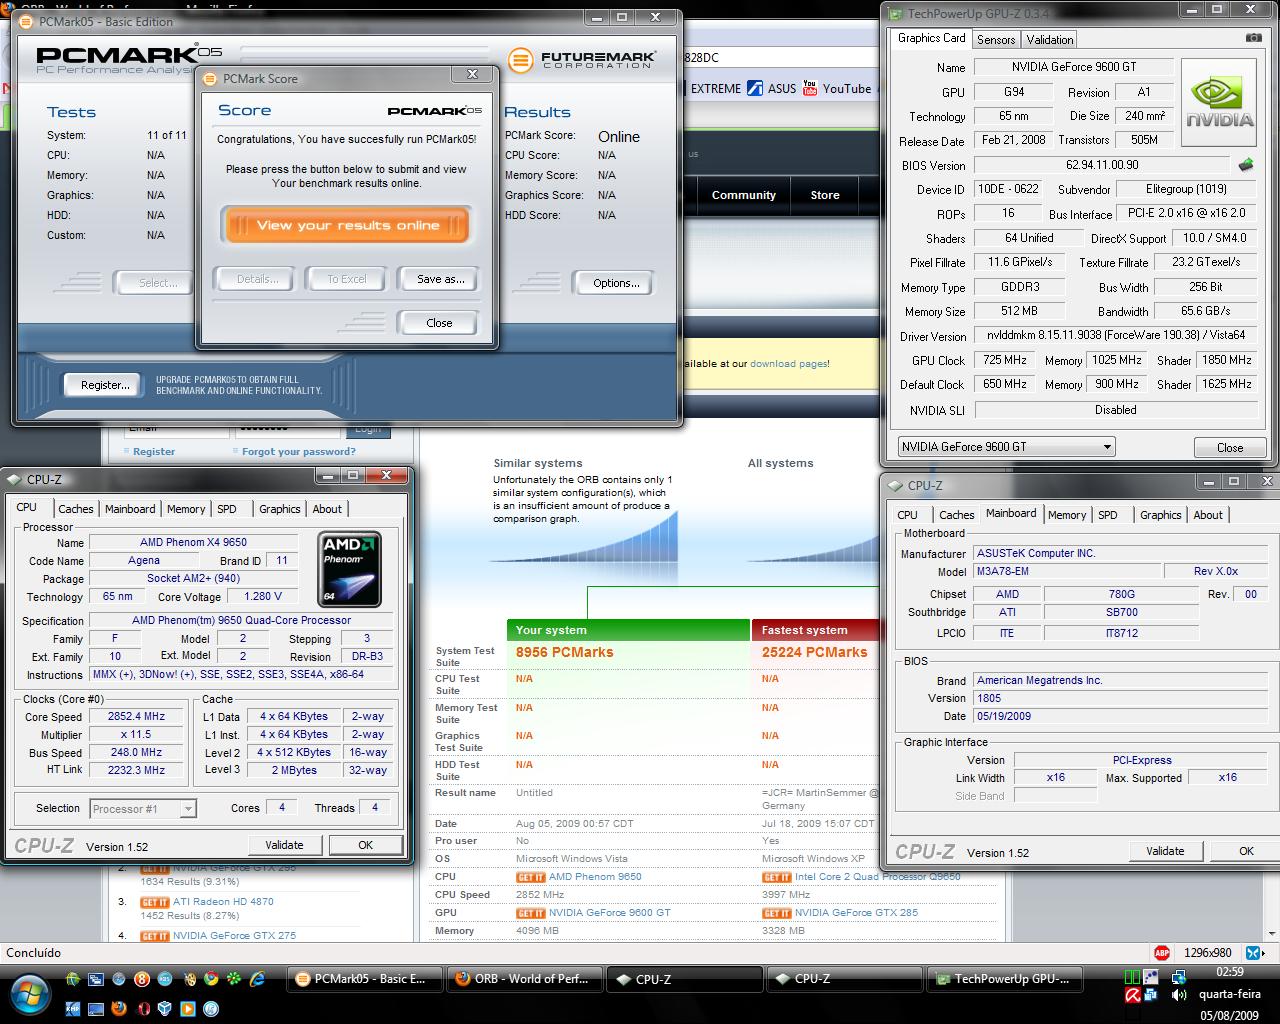Open the download pages link
The width and height of the screenshot is (1280, 1024).
pos(789,363)
